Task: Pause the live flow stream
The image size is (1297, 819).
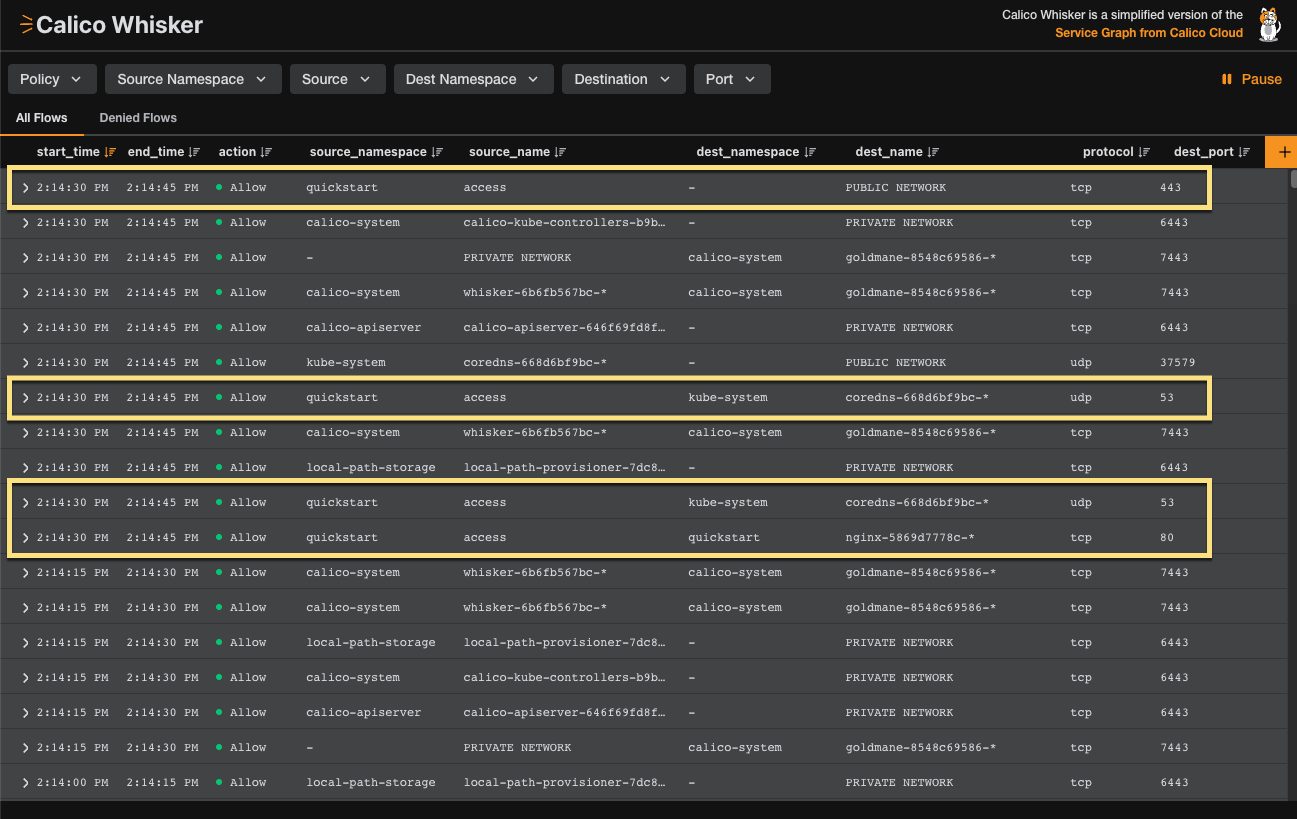Action: 1251,79
